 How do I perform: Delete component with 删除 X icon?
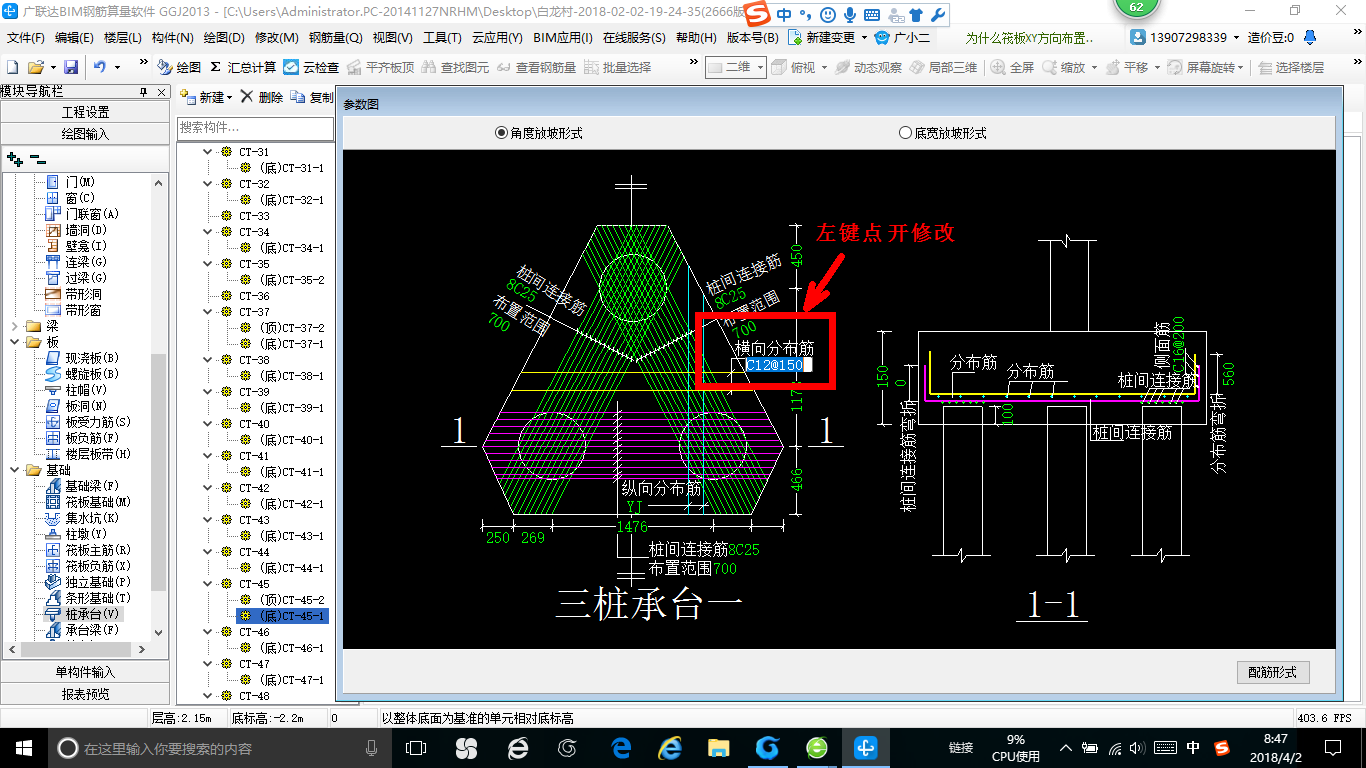pyautogui.click(x=262, y=98)
